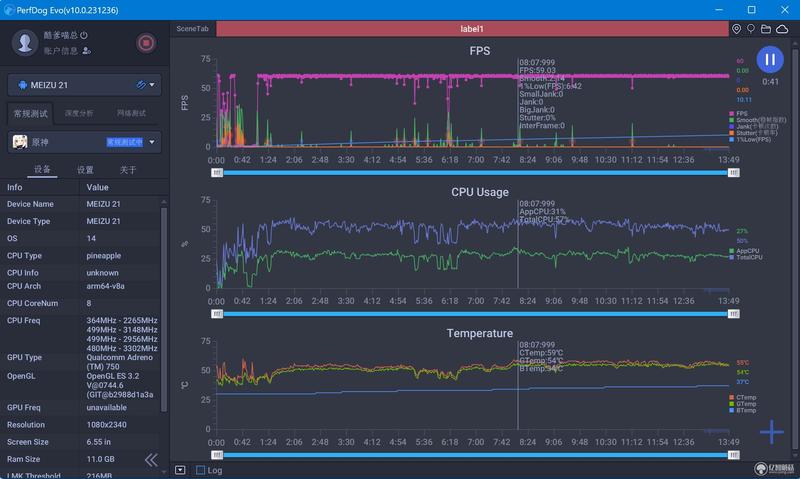Toggle the Log checkbox
800x479 pixels.
[201, 470]
